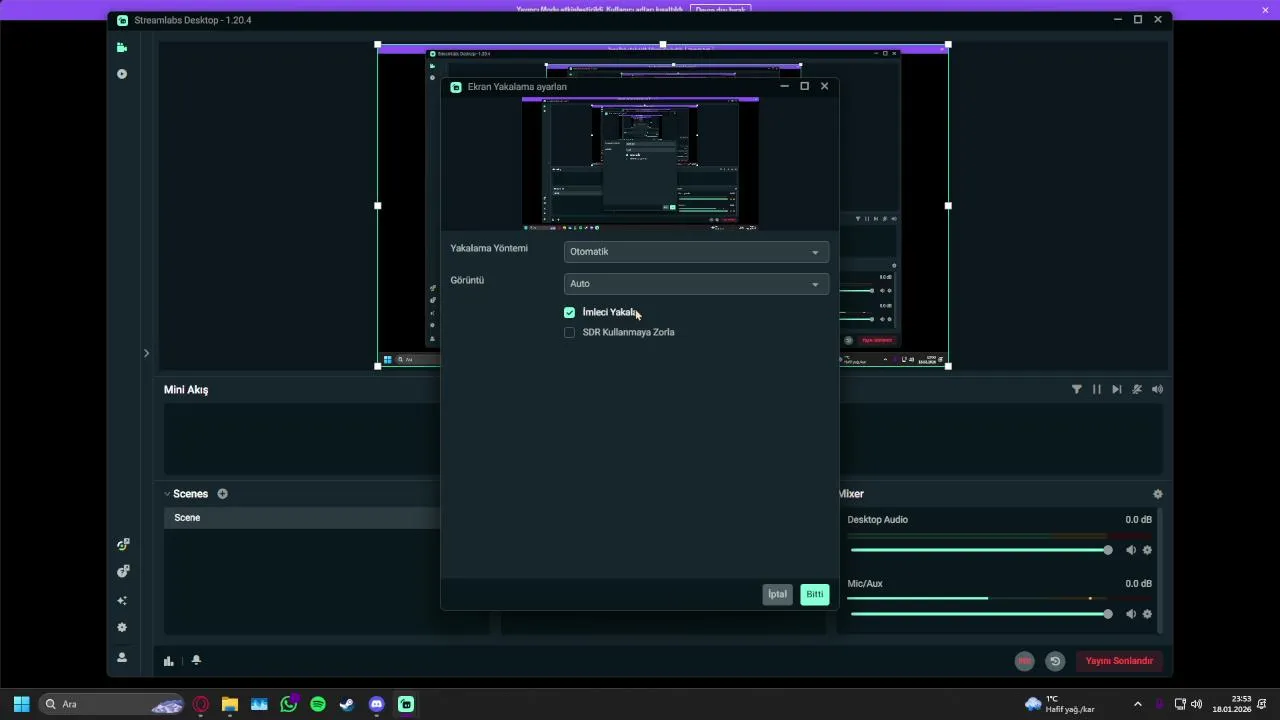Open Desktop Audio source settings gear
The width and height of the screenshot is (1280, 720).
pos(1147,550)
